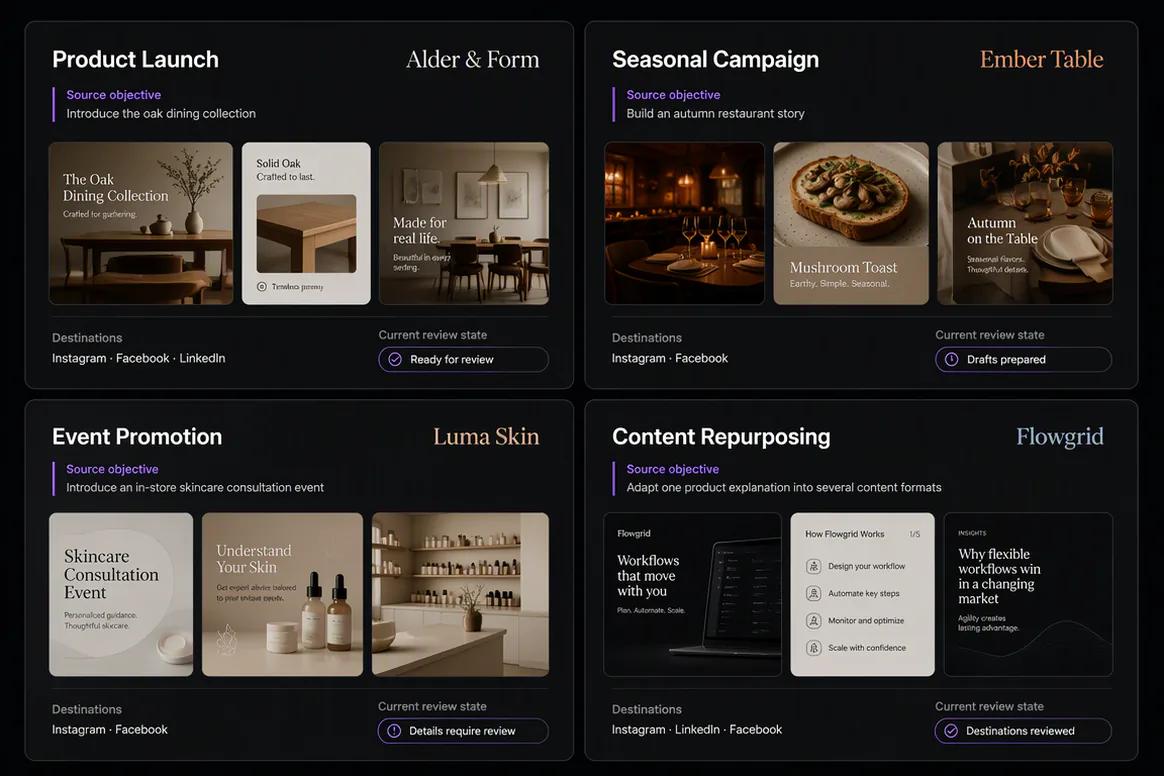
Task: Click the Automate key steps icon
Action: [x=814, y=593]
